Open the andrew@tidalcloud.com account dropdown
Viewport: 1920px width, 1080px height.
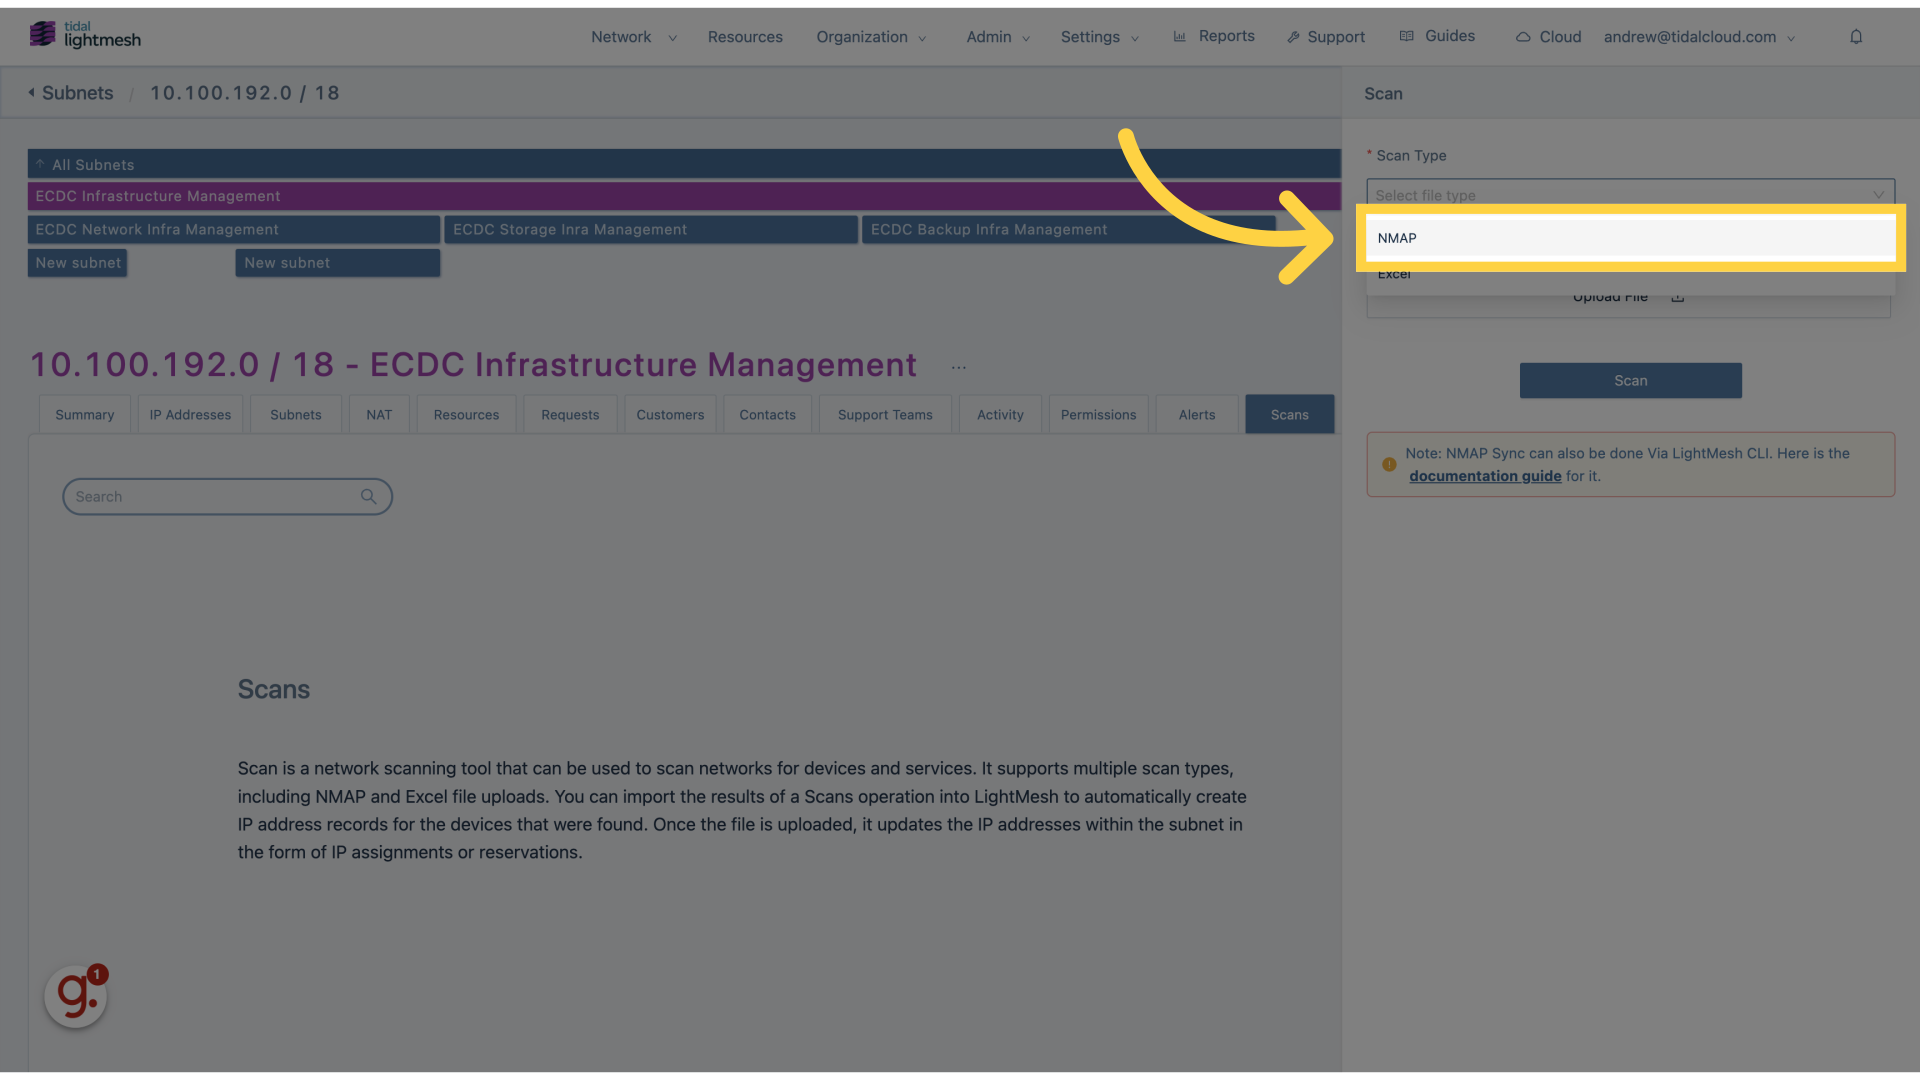[1699, 37]
